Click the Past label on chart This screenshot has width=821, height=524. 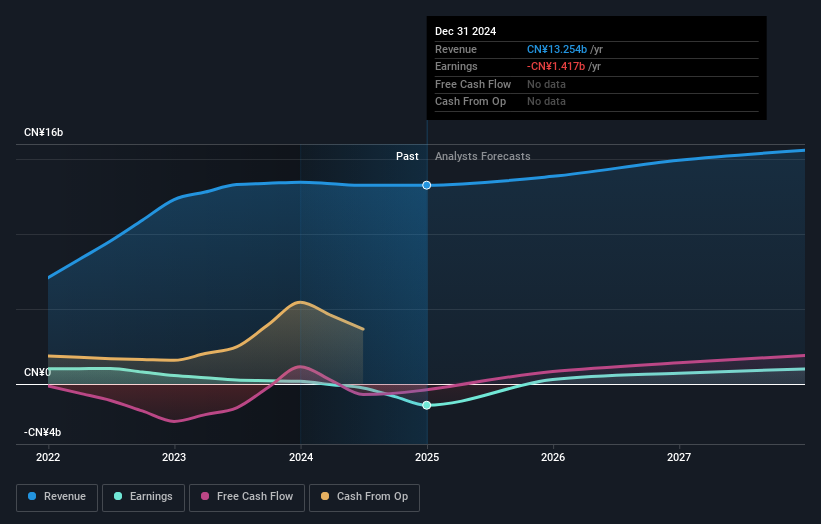pyautogui.click(x=407, y=157)
